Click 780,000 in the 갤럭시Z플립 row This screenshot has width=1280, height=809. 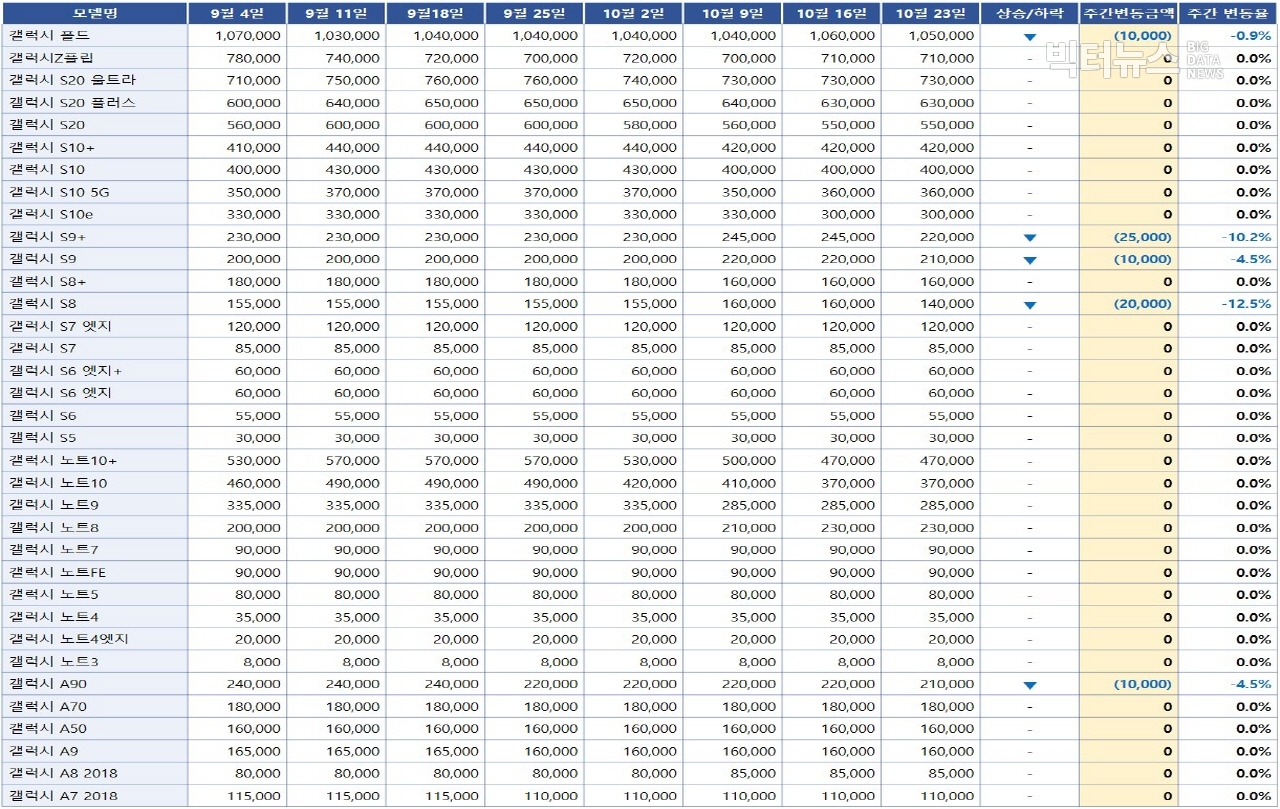tap(254, 58)
